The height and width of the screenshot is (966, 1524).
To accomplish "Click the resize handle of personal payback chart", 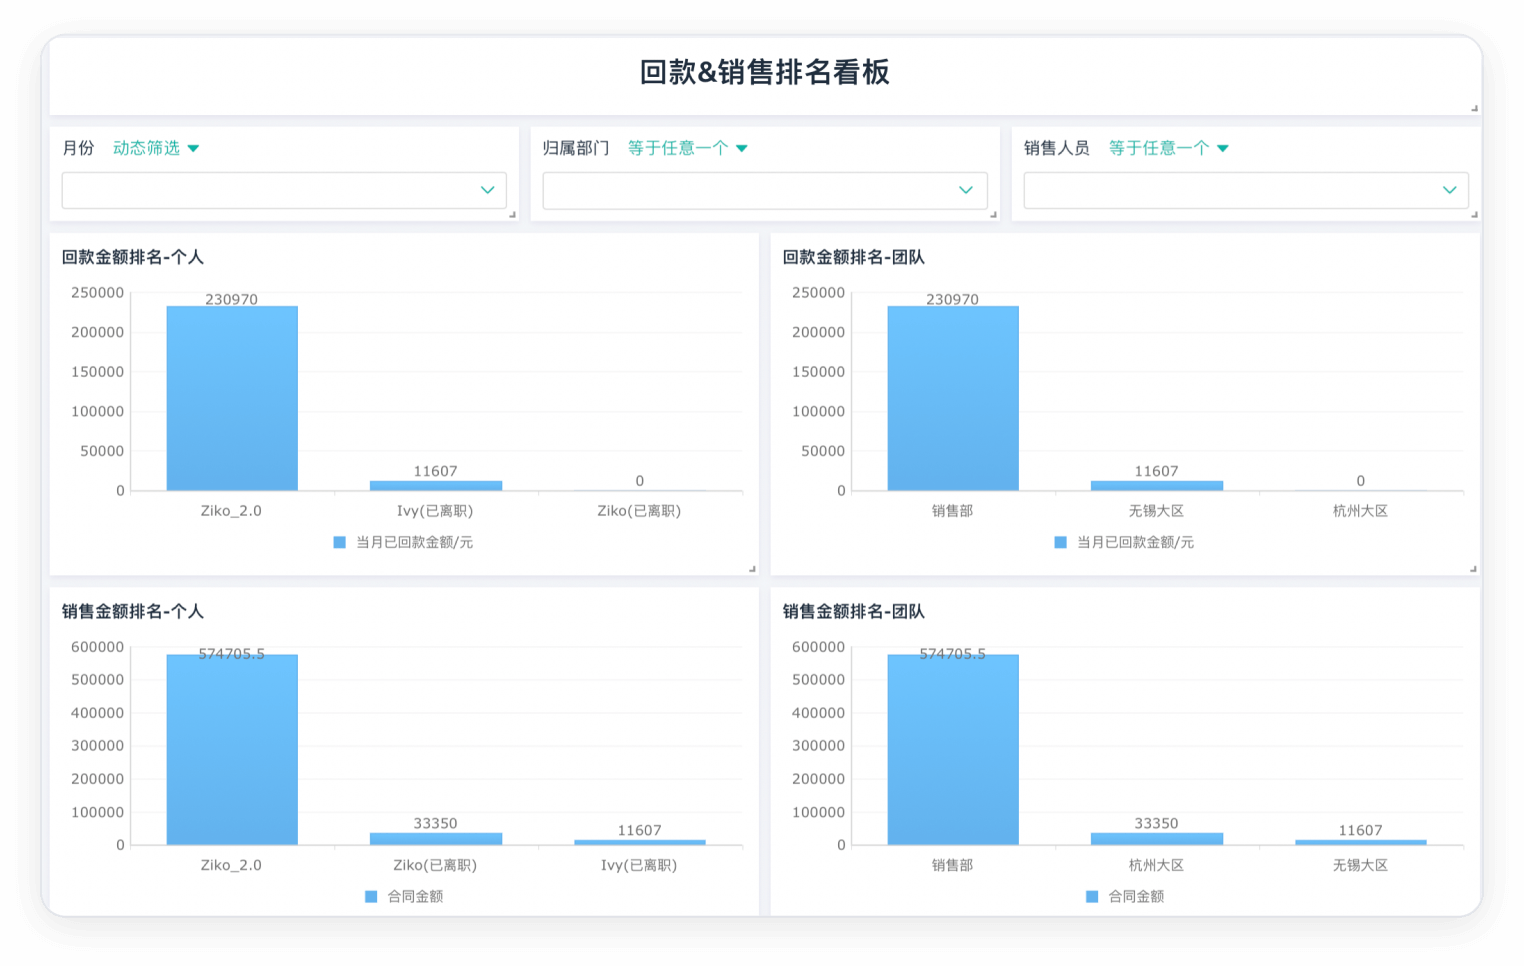I will click(x=751, y=568).
